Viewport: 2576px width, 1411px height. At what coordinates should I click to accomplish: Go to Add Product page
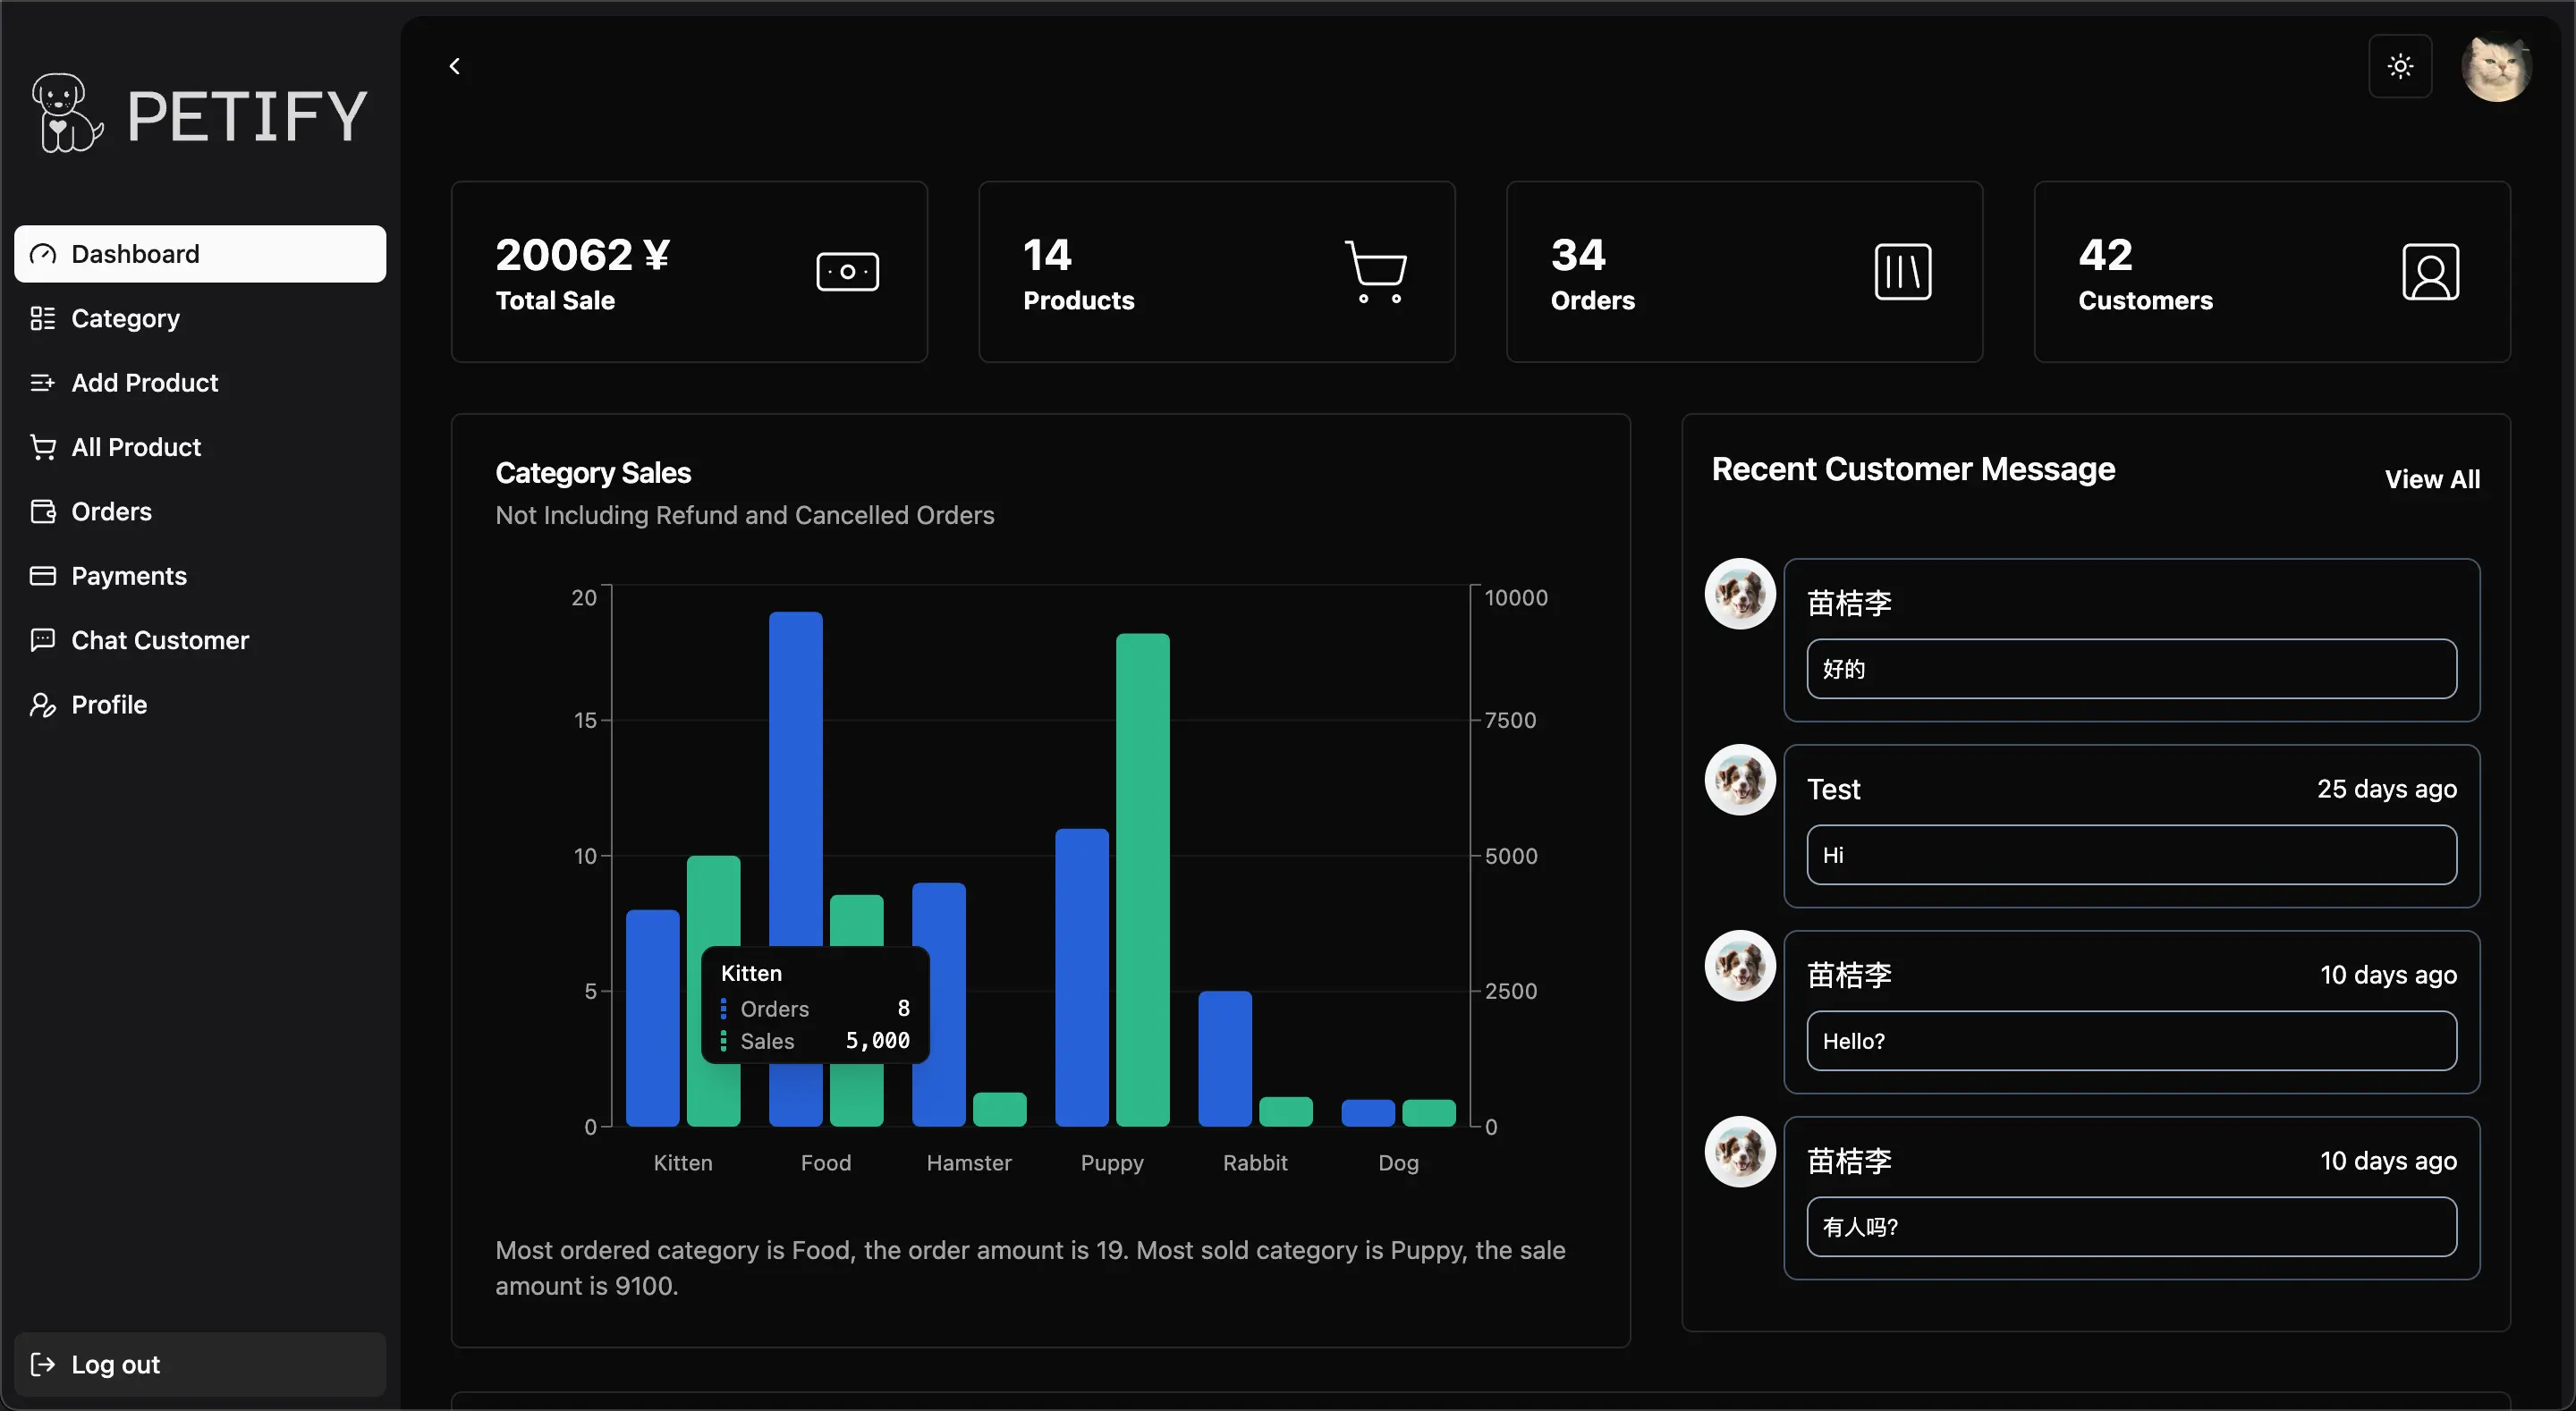[144, 383]
